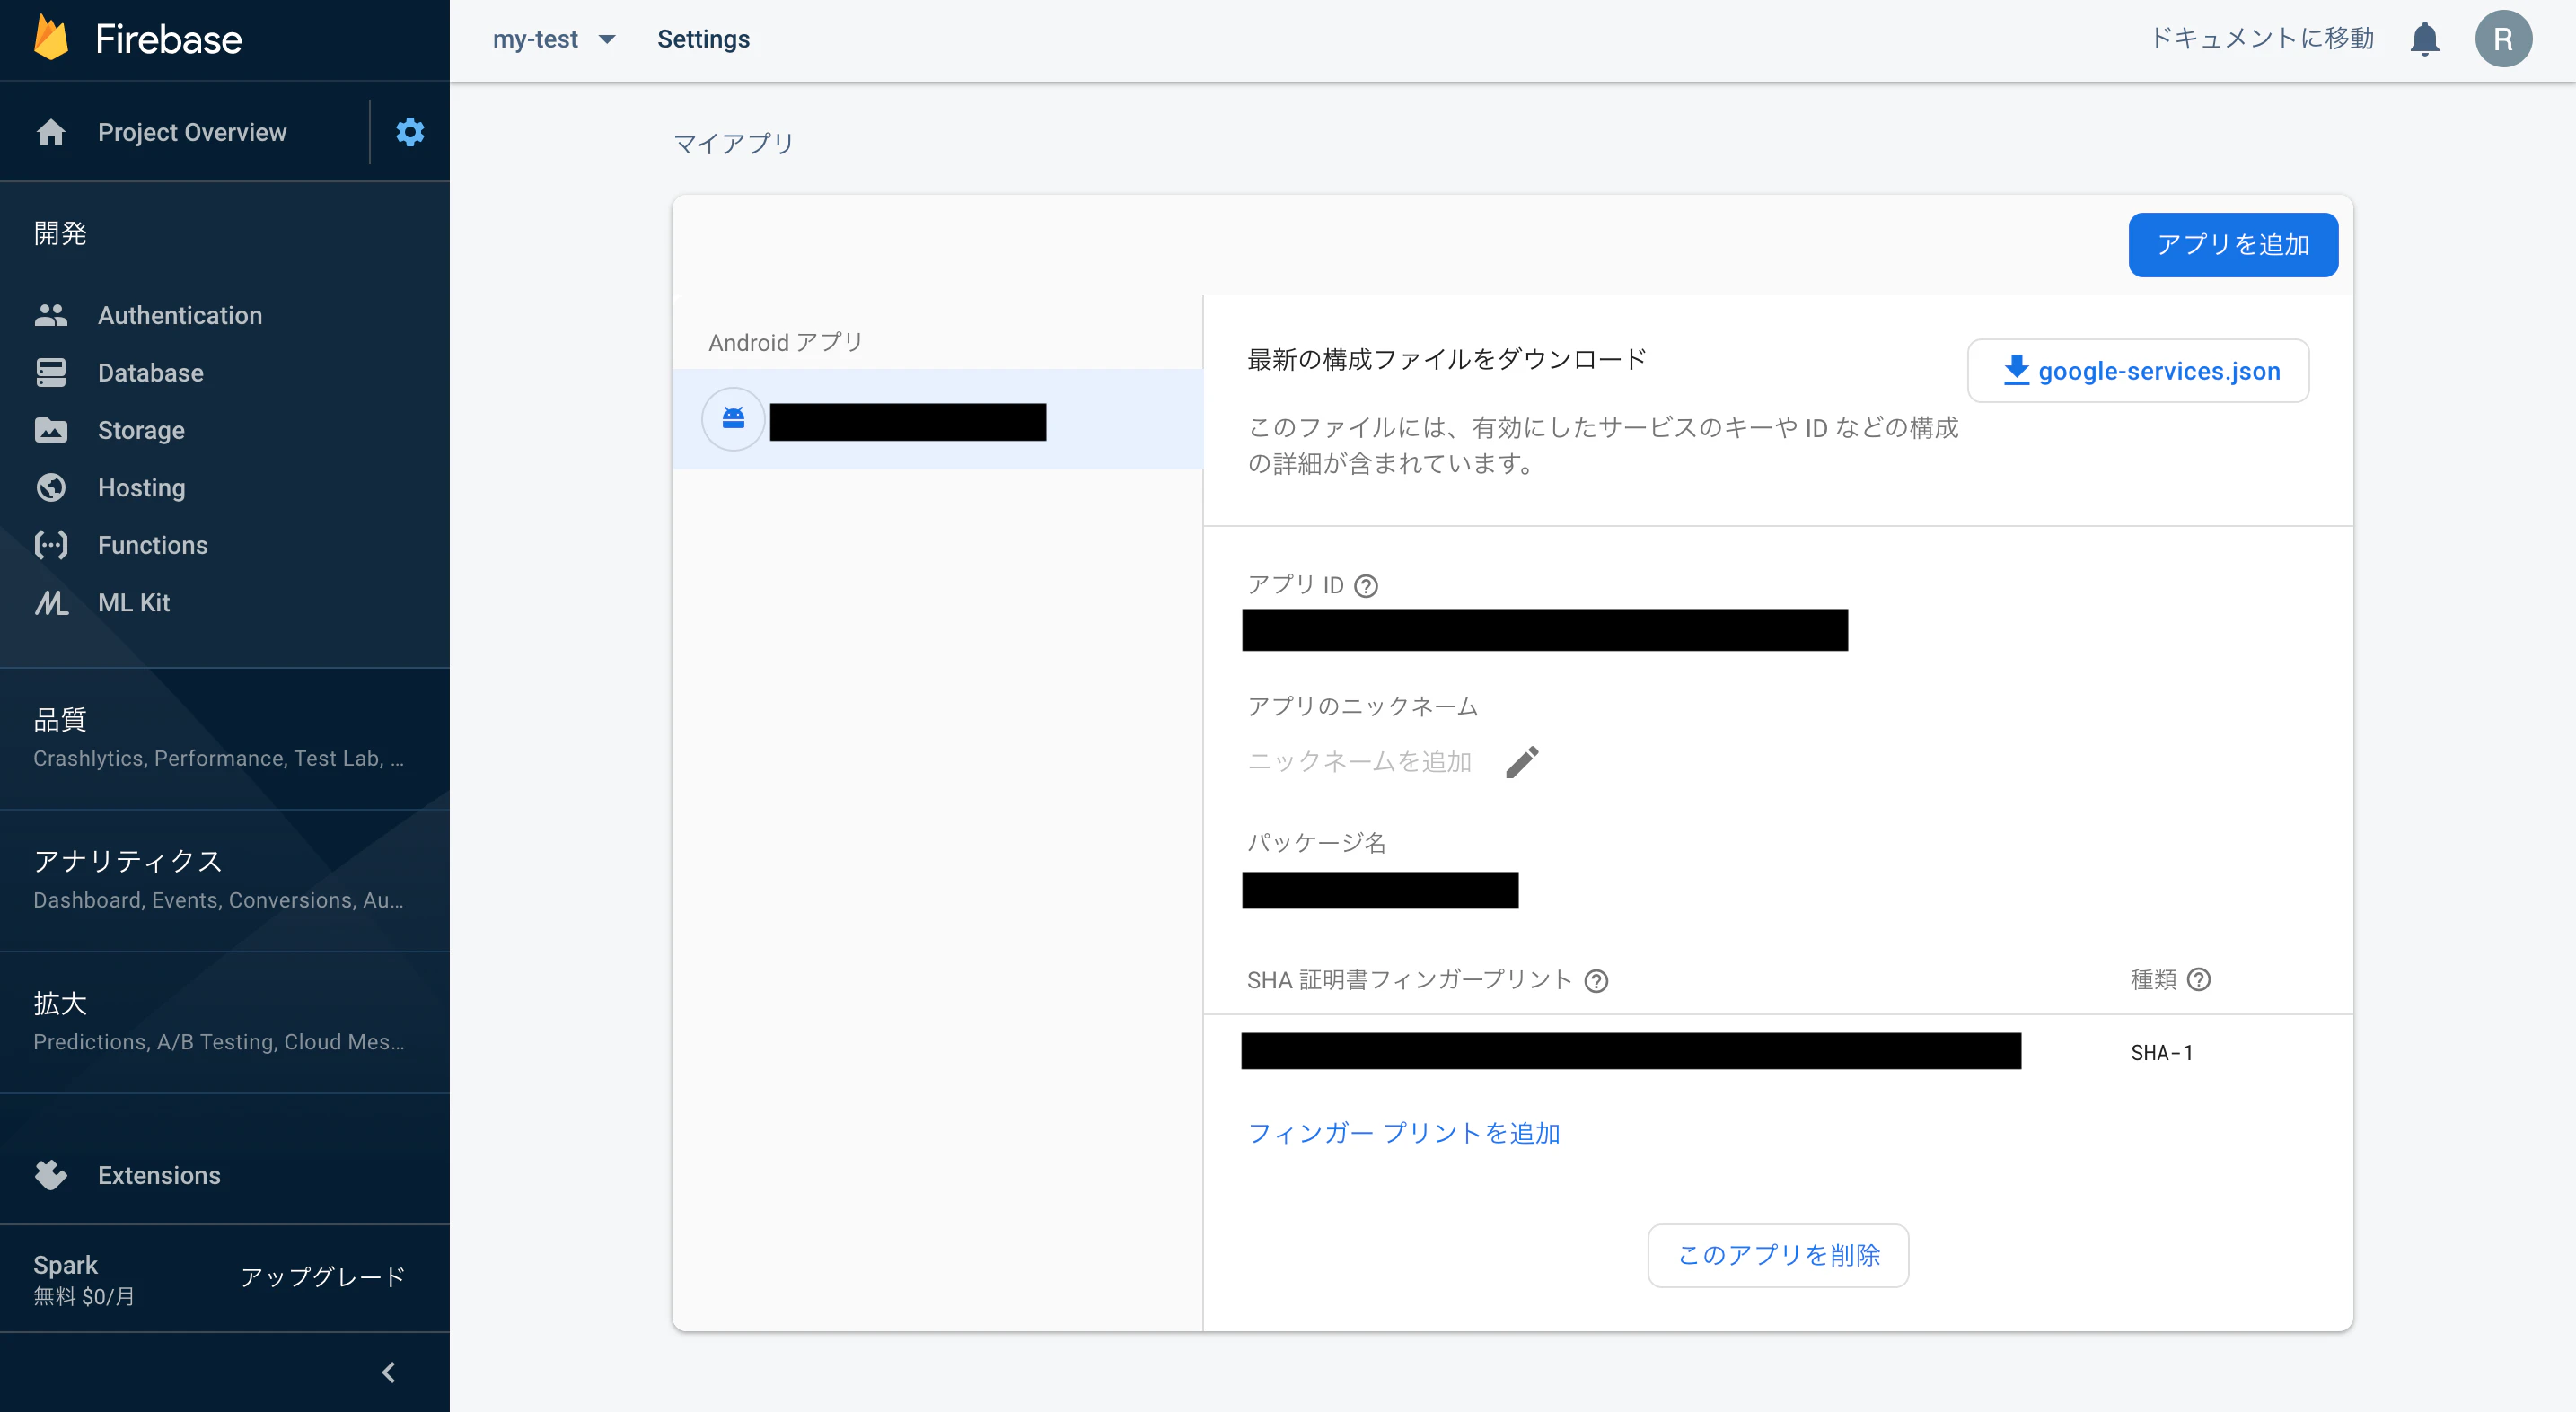
Task: Click the Database icon in sidebar
Action: pos(51,373)
